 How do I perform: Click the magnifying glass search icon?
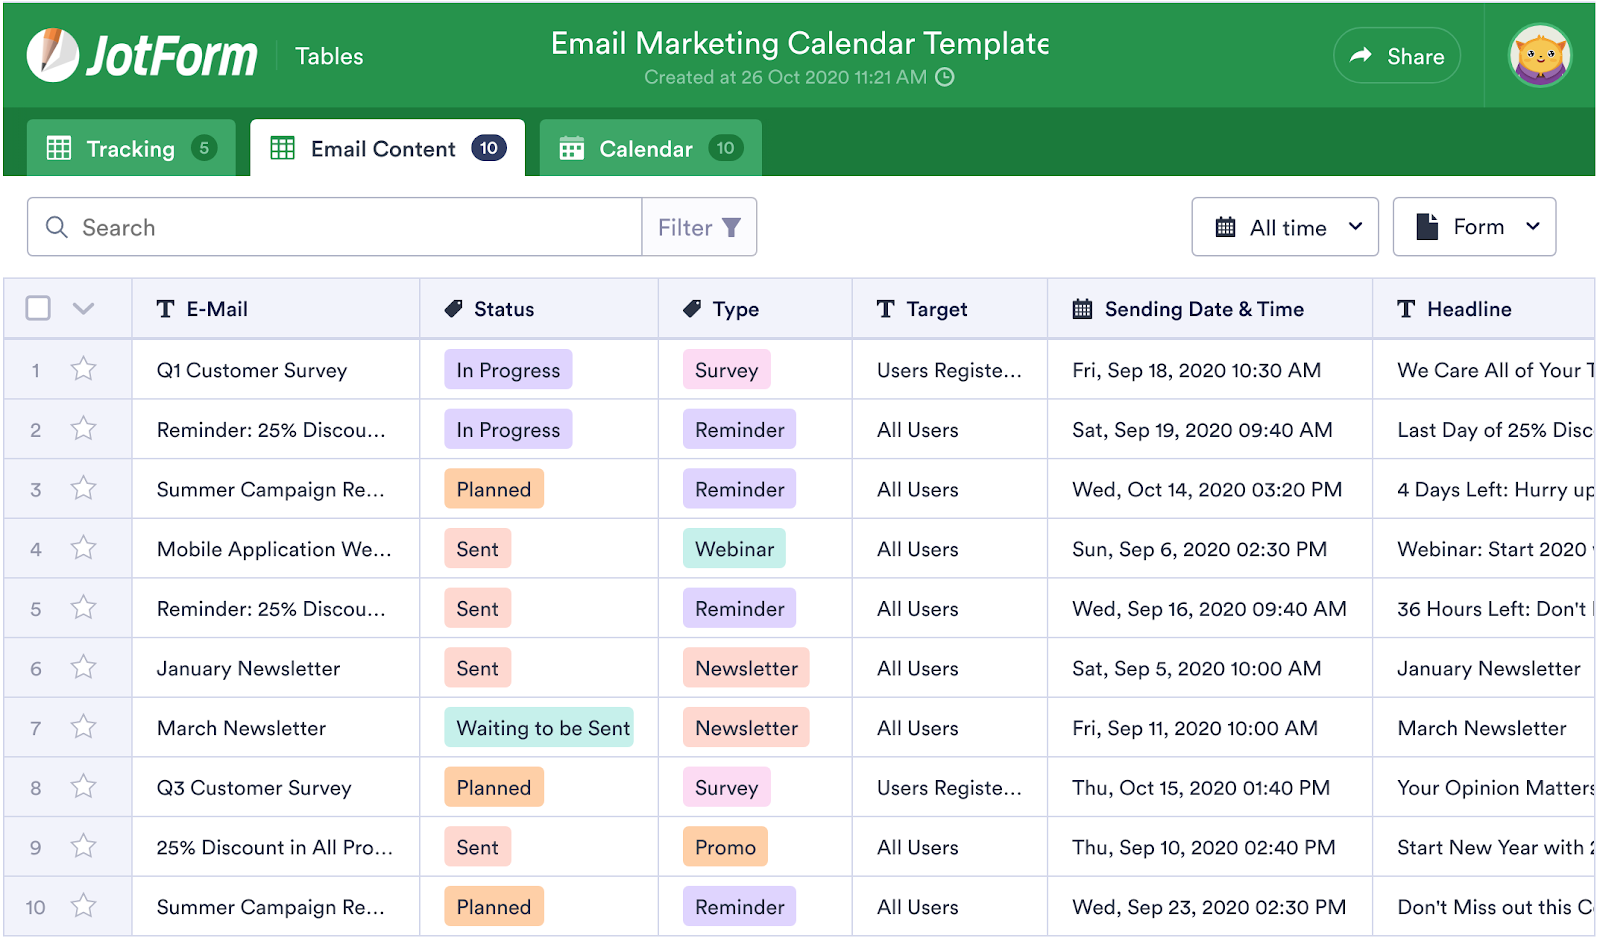[x=58, y=227]
